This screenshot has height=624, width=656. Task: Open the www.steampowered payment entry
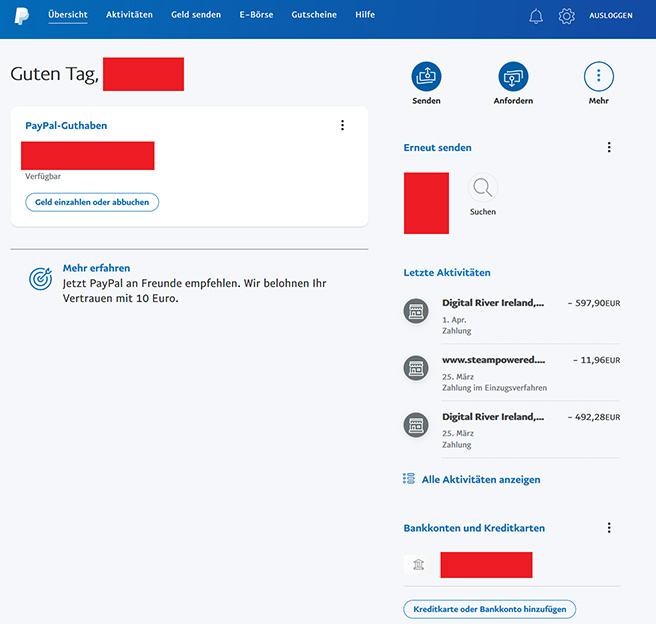pyautogui.click(x=512, y=373)
